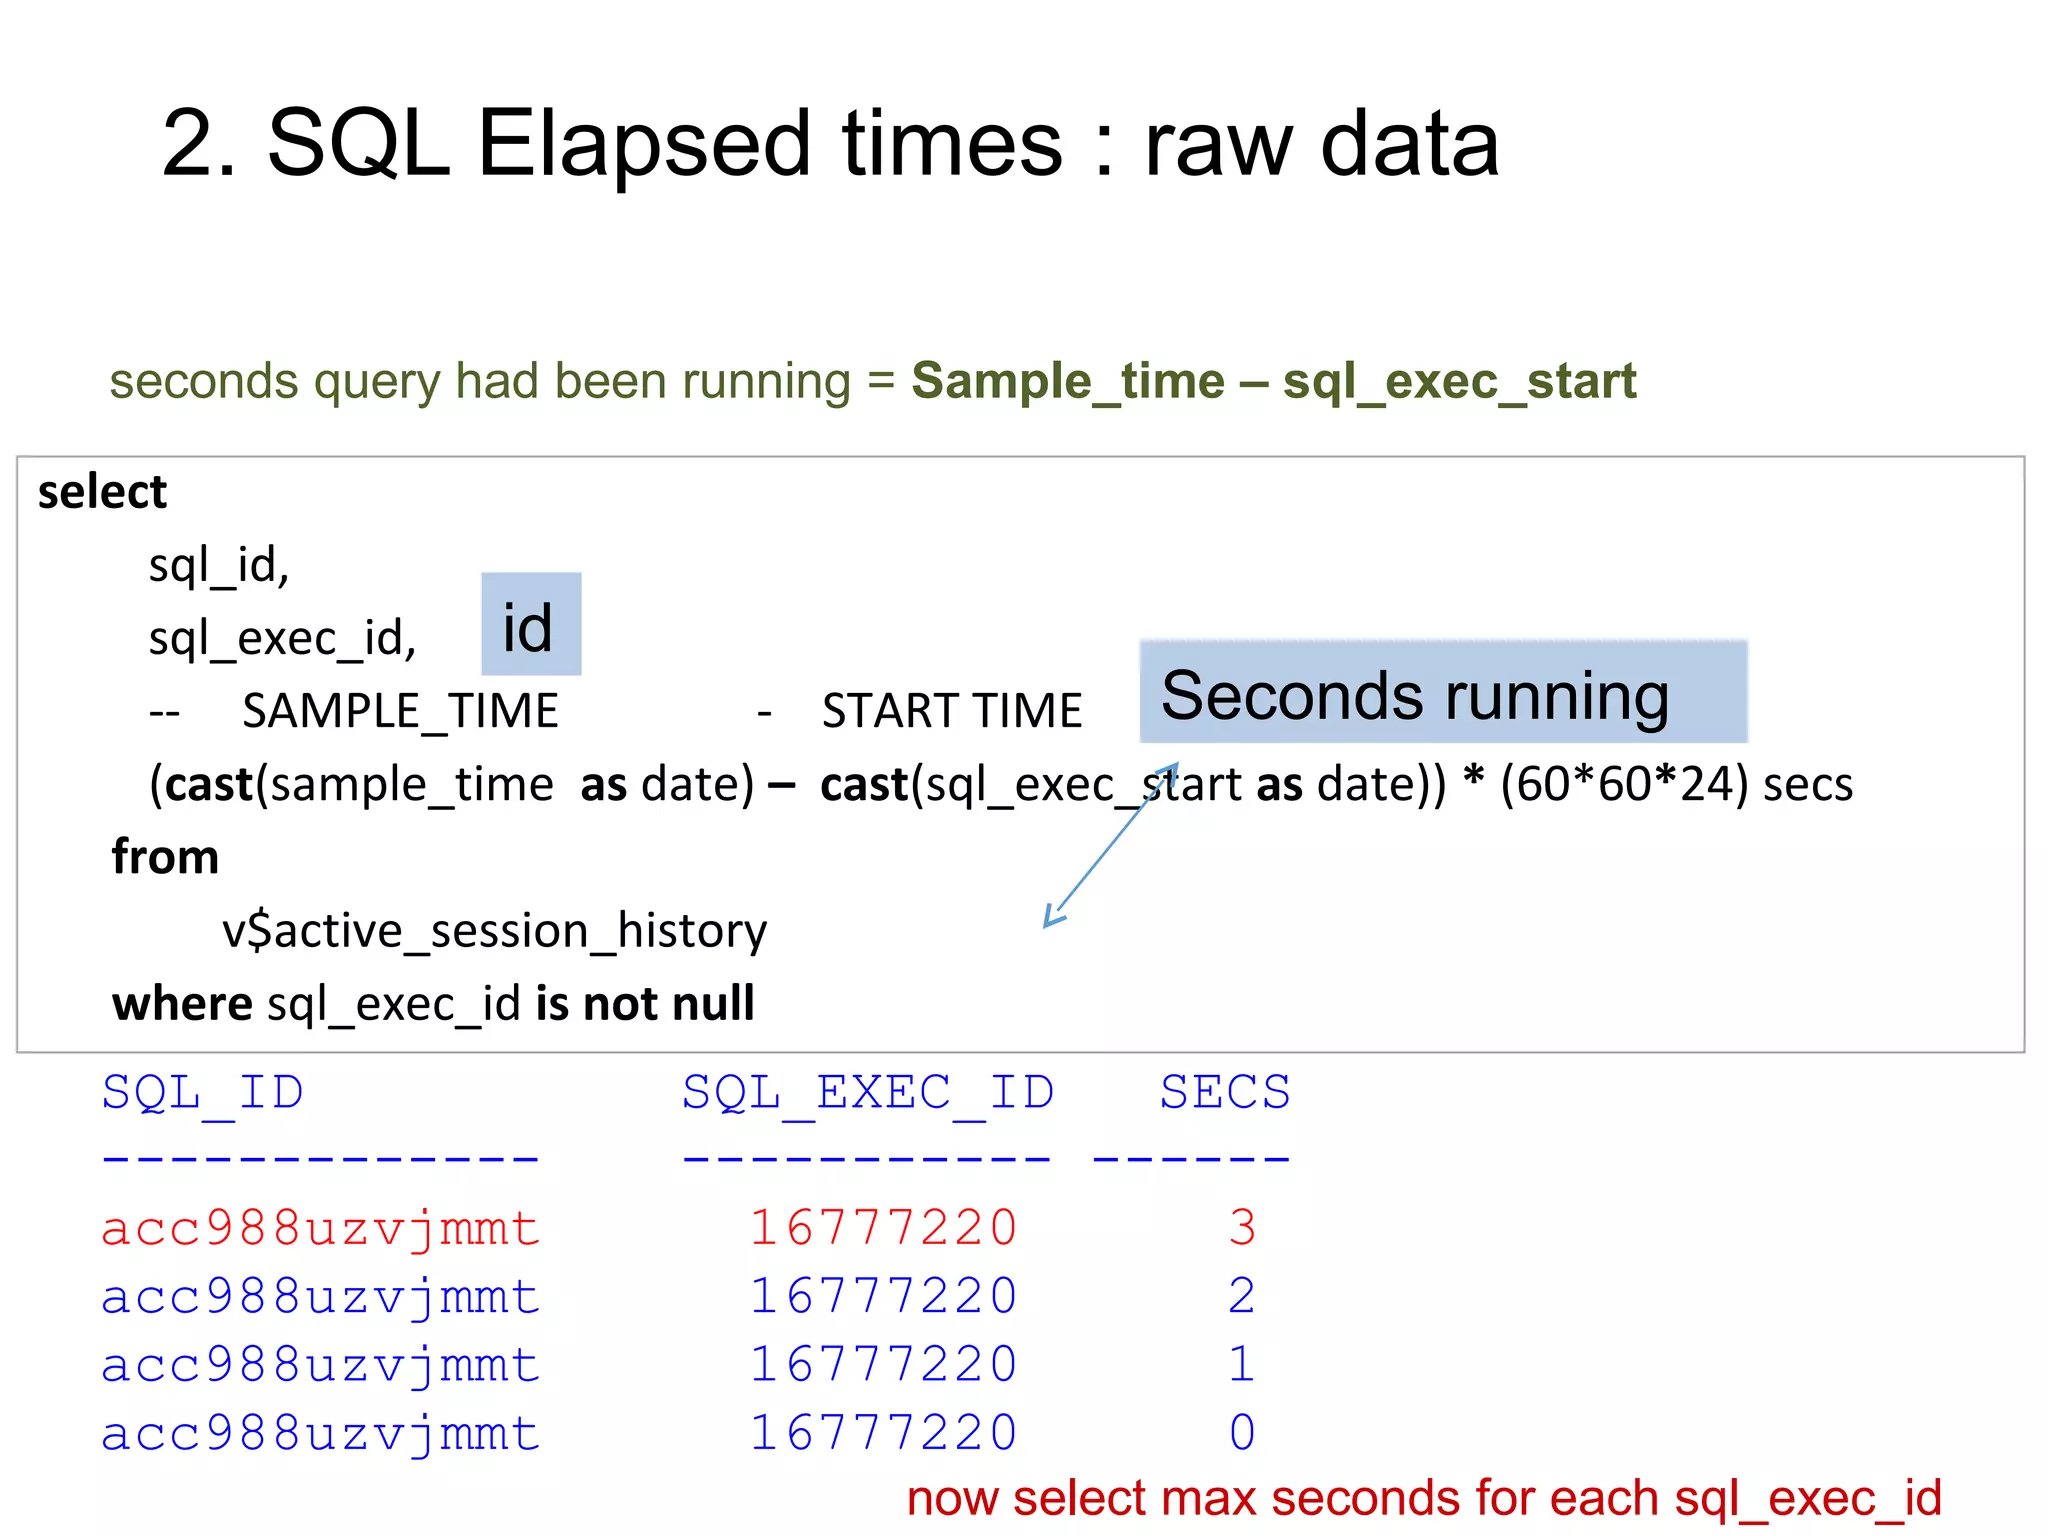This screenshot has width=2048, height=1536.
Task: Click the 'SQL_EXEC_ID' column header
Action: coord(868,1094)
